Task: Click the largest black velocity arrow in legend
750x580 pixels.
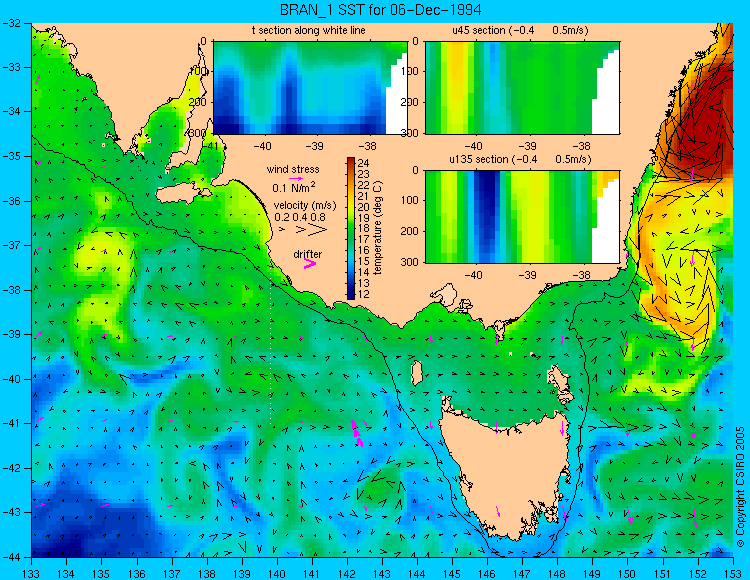Action: [x=317, y=230]
